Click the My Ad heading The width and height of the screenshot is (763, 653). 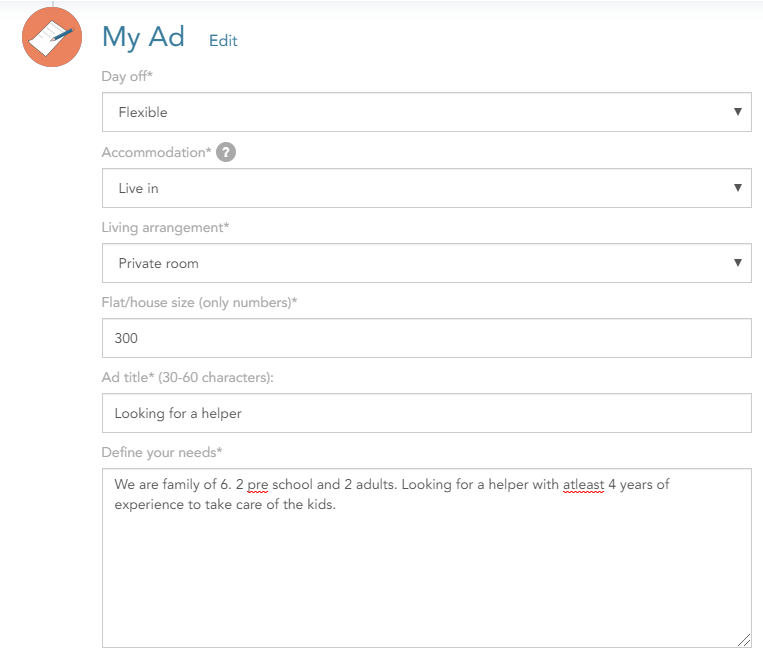(143, 37)
